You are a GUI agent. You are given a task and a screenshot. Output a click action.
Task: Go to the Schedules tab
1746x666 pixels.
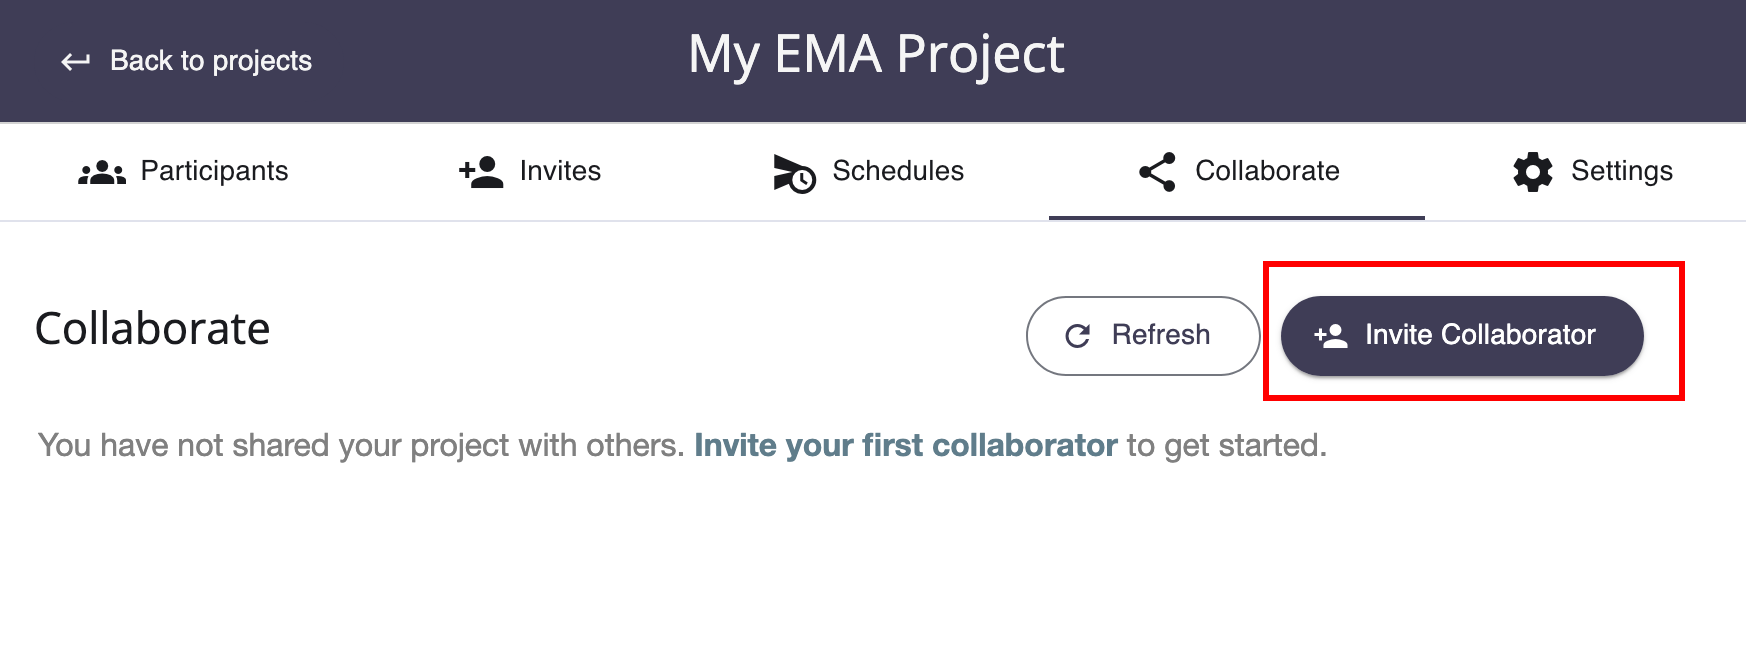tap(868, 171)
